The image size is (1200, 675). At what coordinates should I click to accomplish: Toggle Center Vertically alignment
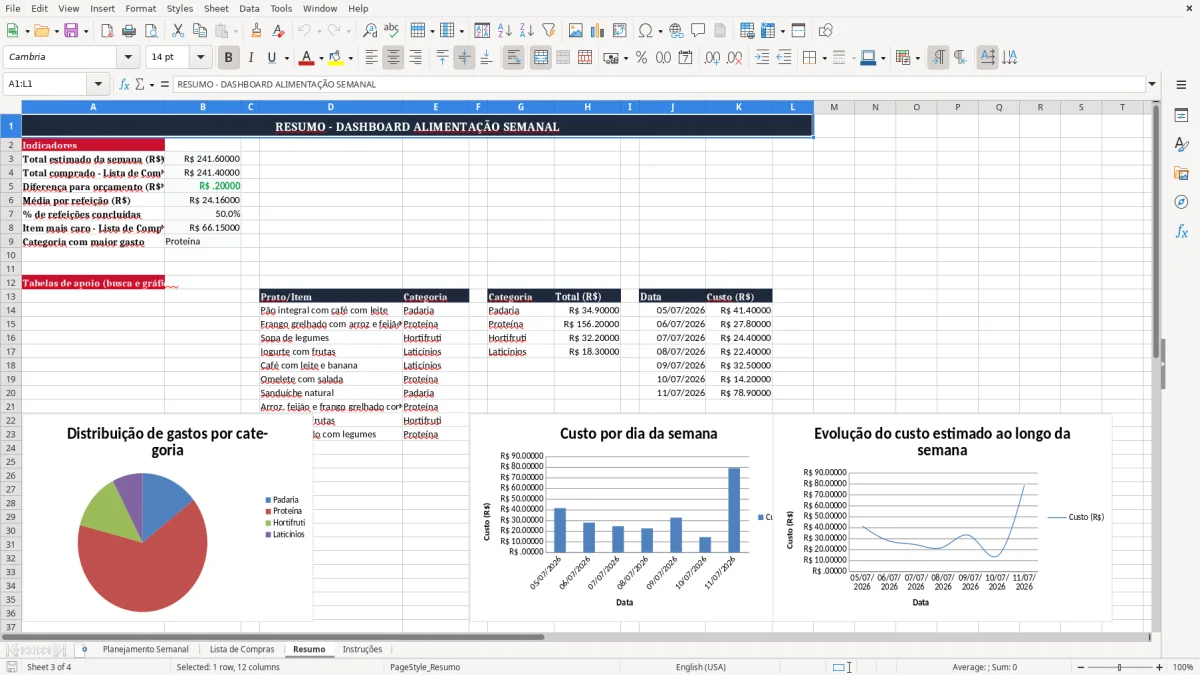[x=464, y=57]
